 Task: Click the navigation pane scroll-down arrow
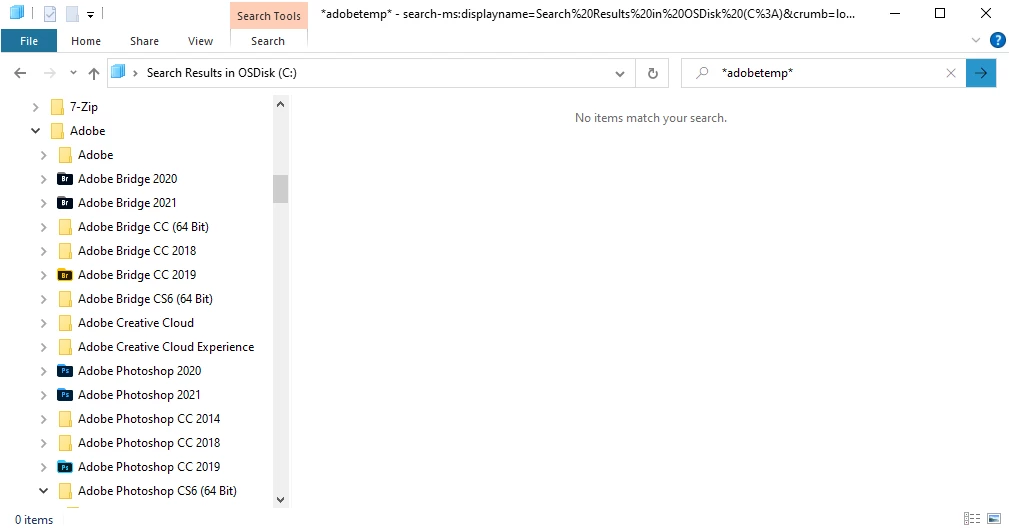click(280, 500)
